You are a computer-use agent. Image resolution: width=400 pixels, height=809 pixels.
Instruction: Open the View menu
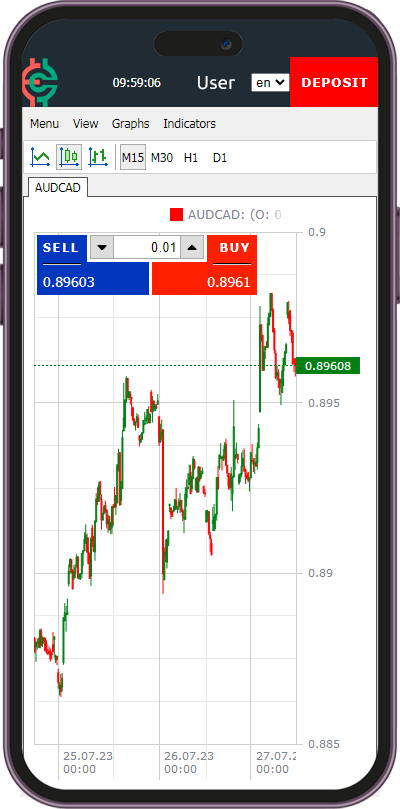(x=85, y=124)
